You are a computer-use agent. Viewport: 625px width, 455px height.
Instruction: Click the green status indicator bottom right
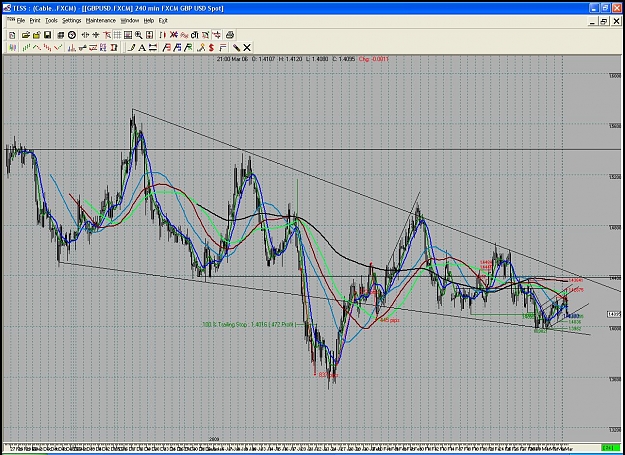click(609, 447)
